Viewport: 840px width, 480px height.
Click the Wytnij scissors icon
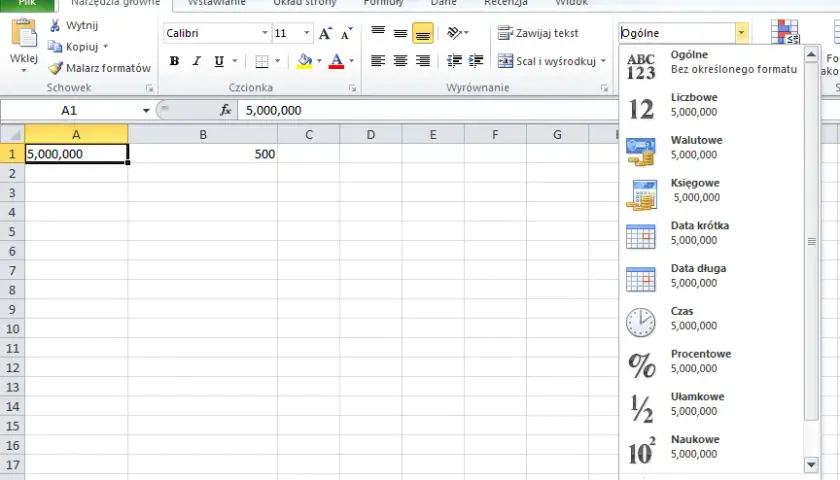pos(55,25)
